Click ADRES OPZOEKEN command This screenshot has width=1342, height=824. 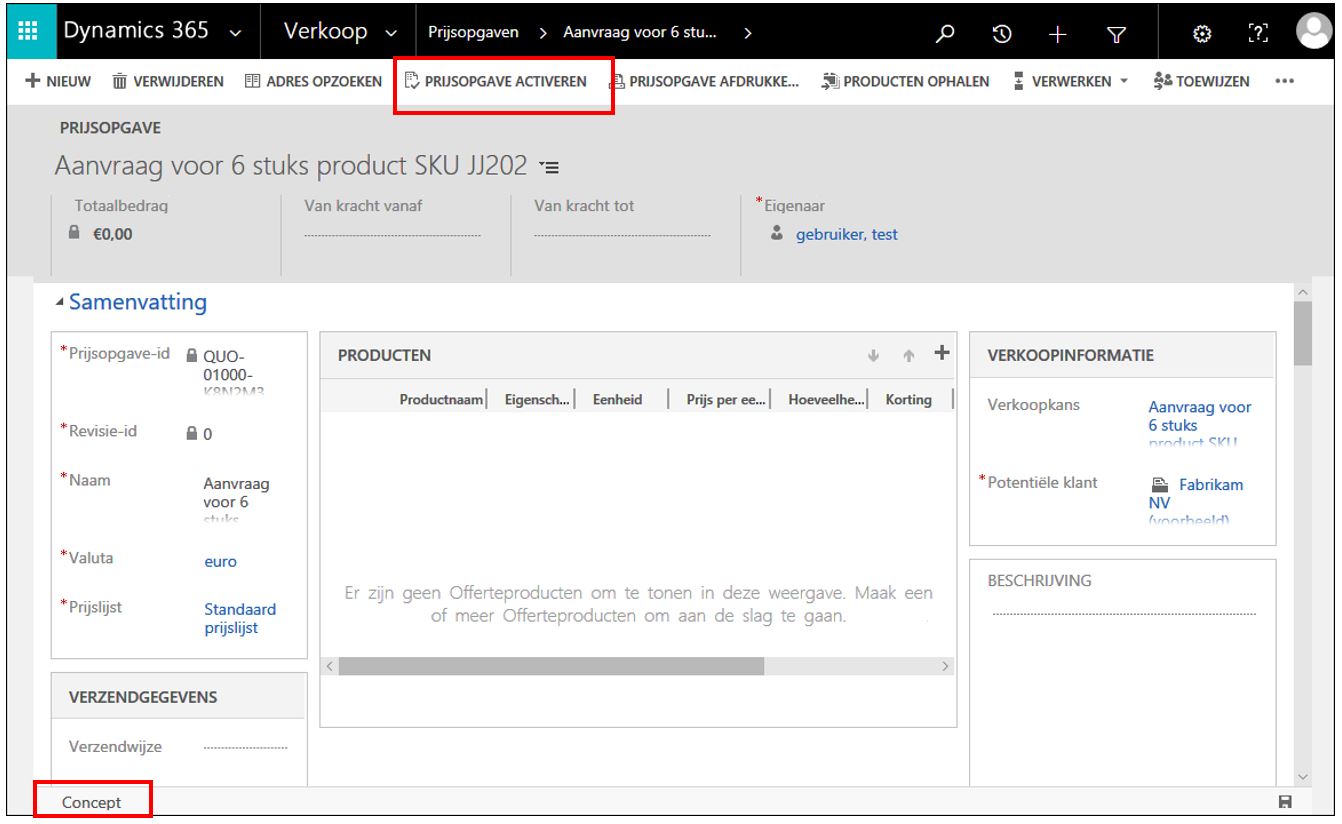click(313, 81)
